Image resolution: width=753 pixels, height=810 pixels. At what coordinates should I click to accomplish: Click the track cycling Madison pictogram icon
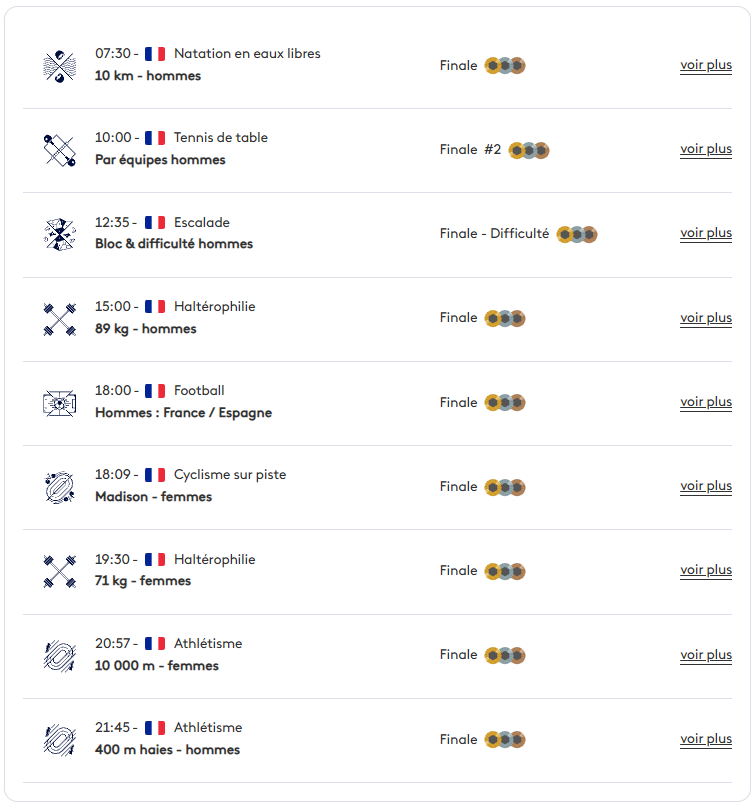coord(60,487)
